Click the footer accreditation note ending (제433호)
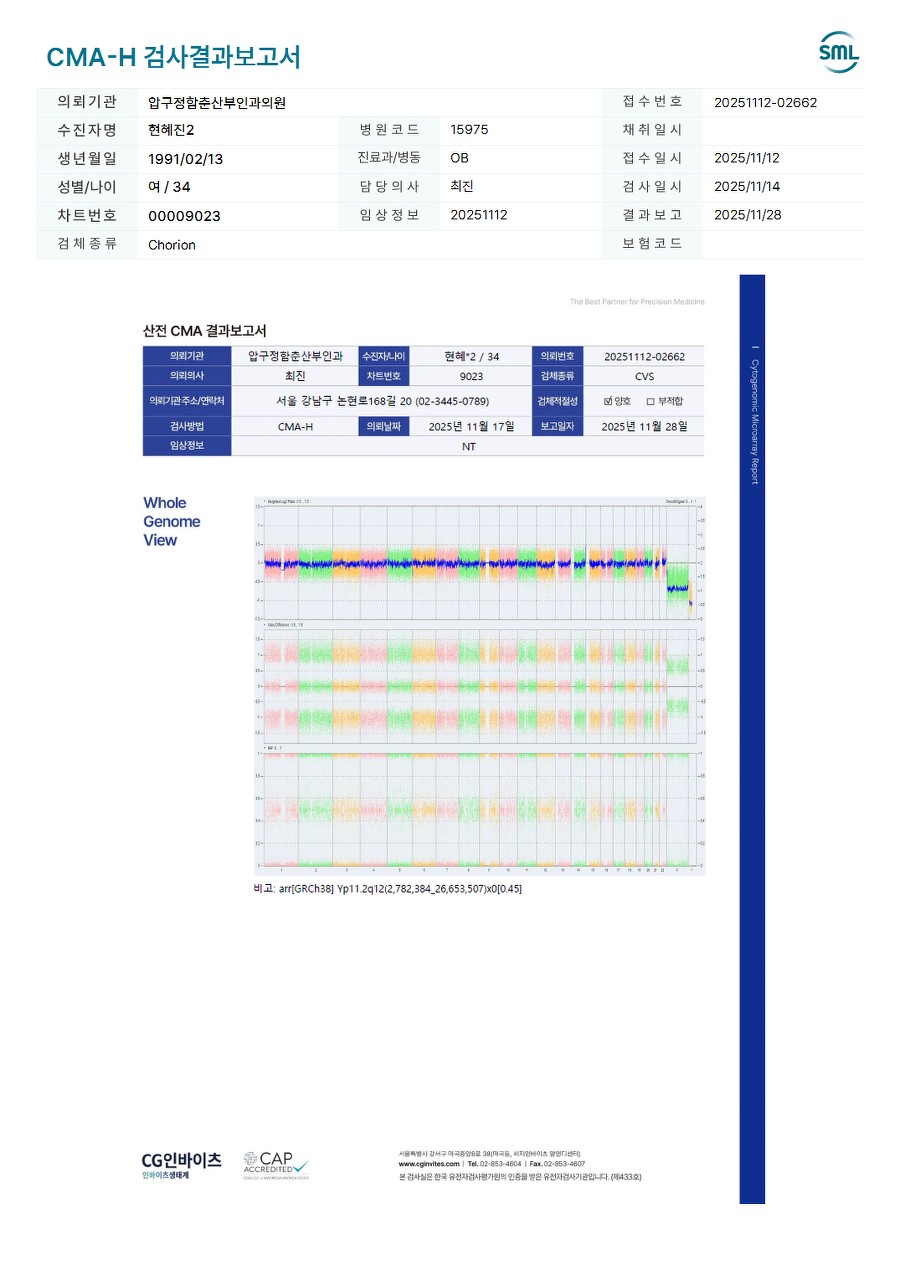 point(520,1177)
